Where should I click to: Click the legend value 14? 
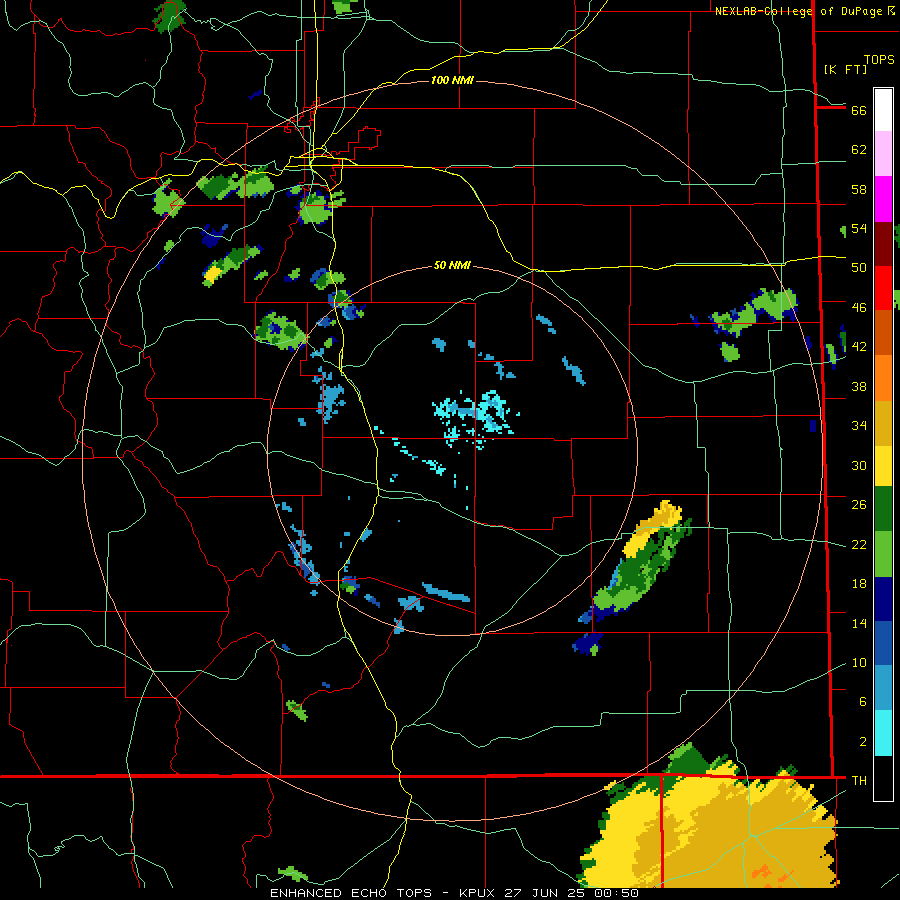[x=859, y=623]
